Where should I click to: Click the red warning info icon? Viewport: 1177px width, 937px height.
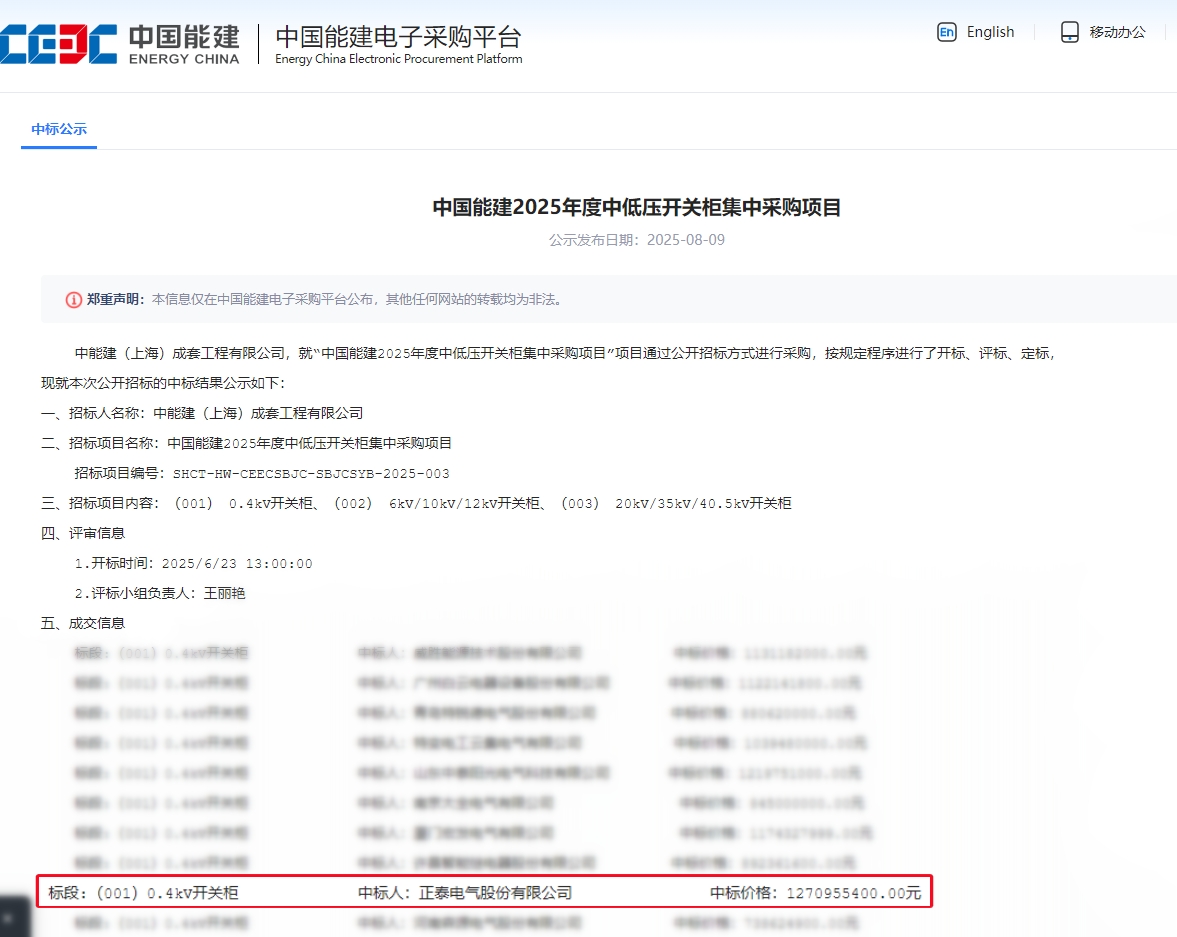[x=74, y=300]
